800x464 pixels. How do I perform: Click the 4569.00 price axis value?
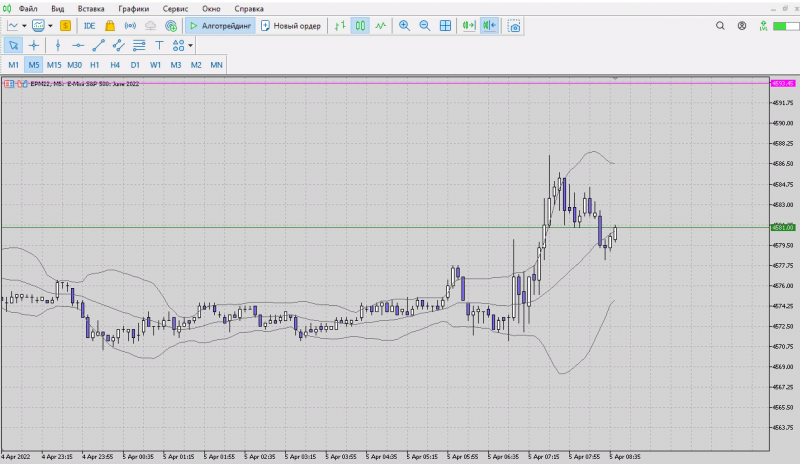[783, 367]
